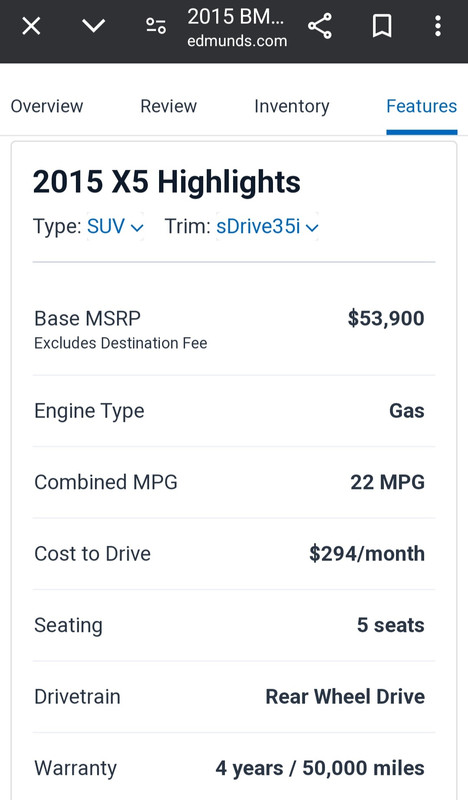
Task: Tap the minimize chevron icon in toolbar
Action: tap(93, 26)
